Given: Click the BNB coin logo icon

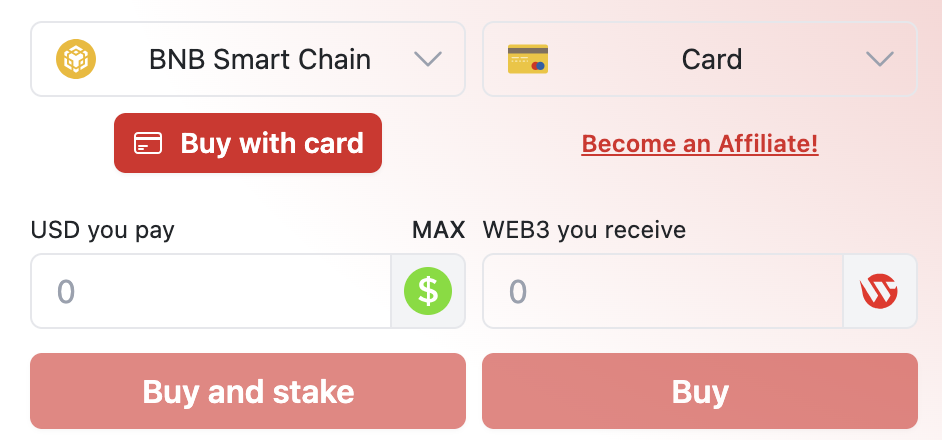Looking at the screenshot, I should click(74, 59).
